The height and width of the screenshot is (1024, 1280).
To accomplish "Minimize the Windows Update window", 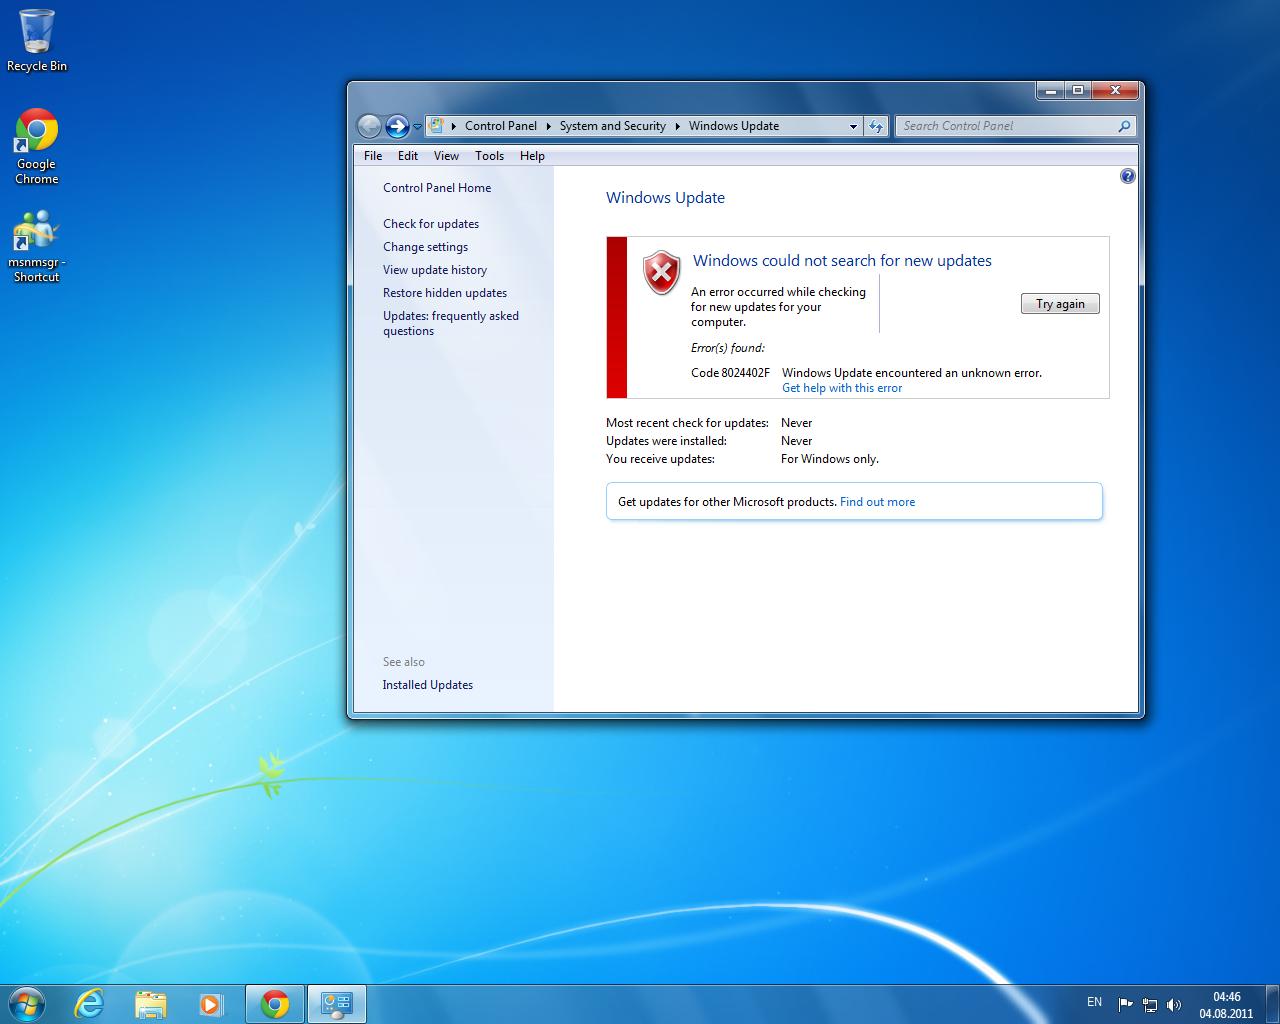I will point(1050,90).
